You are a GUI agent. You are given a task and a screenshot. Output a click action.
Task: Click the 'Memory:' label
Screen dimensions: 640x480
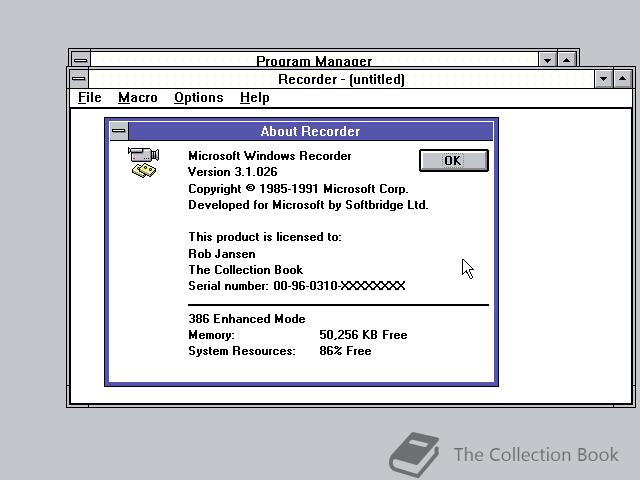pyautogui.click(x=211, y=335)
